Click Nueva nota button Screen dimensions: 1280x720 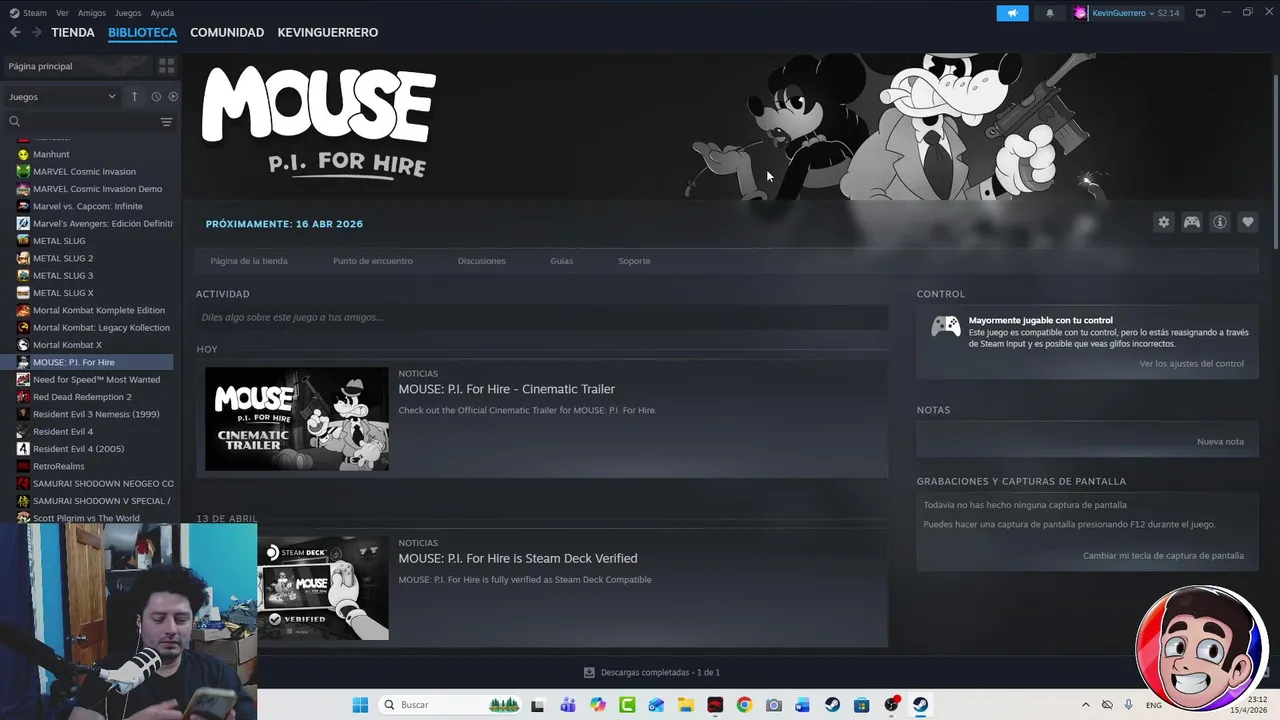1220,442
